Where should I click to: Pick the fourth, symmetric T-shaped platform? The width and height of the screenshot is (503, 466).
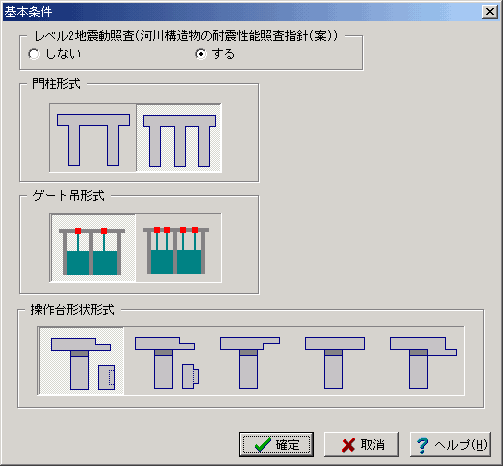tap(336, 361)
